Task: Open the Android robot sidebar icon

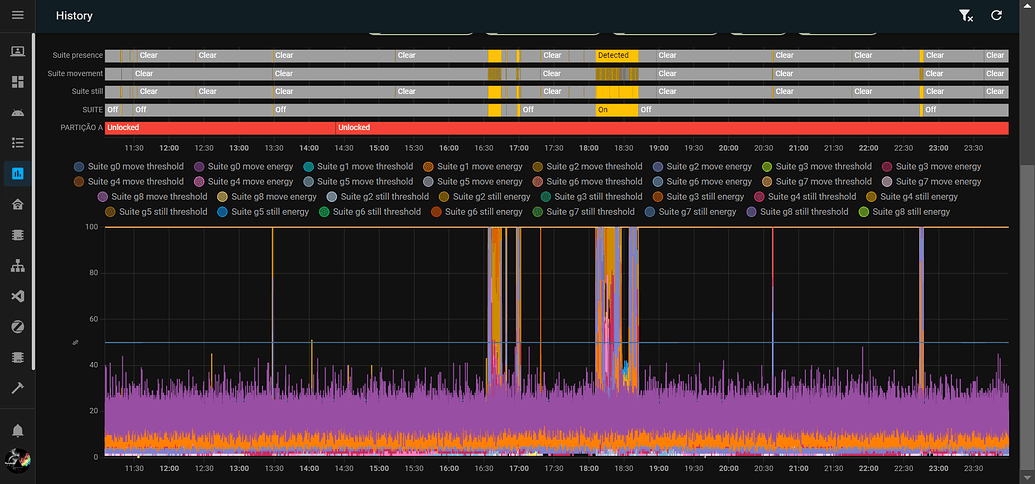Action: coord(17,112)
